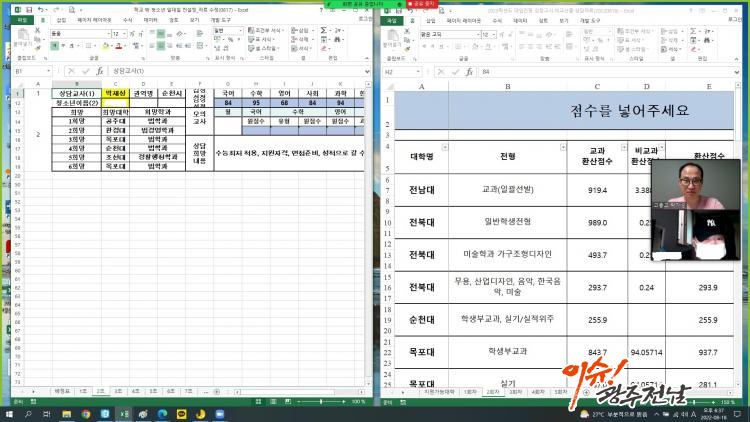Image resolution: width=750 pixels, height=422 pixels.
Task: Click the insert function fx icon in left window
Action: [x=100, y=72]
